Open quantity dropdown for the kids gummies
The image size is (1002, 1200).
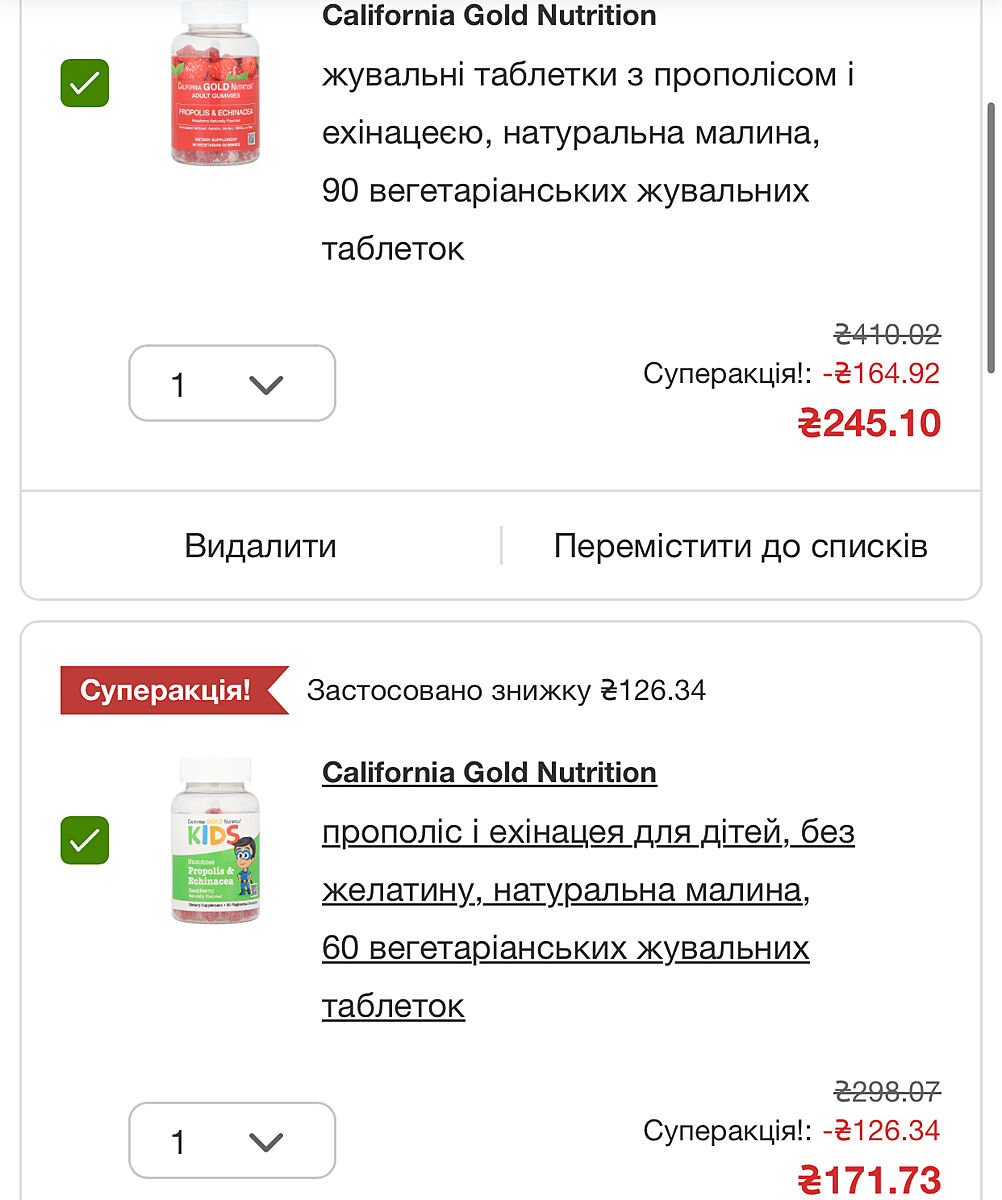point(232,1141)
